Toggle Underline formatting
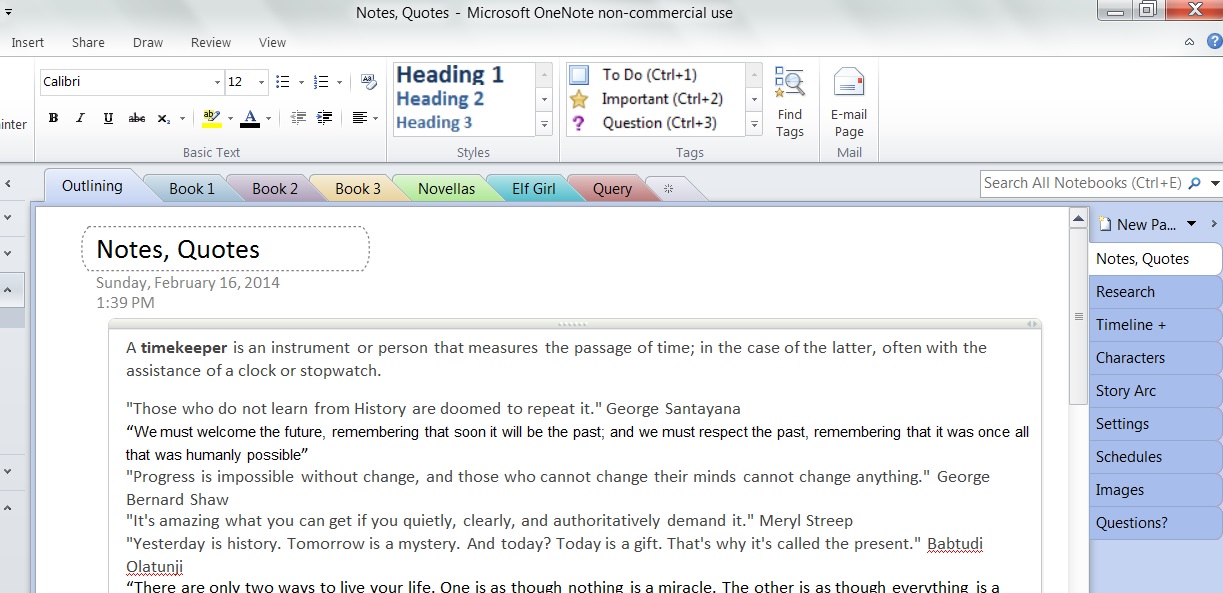 tap(108, 118)
